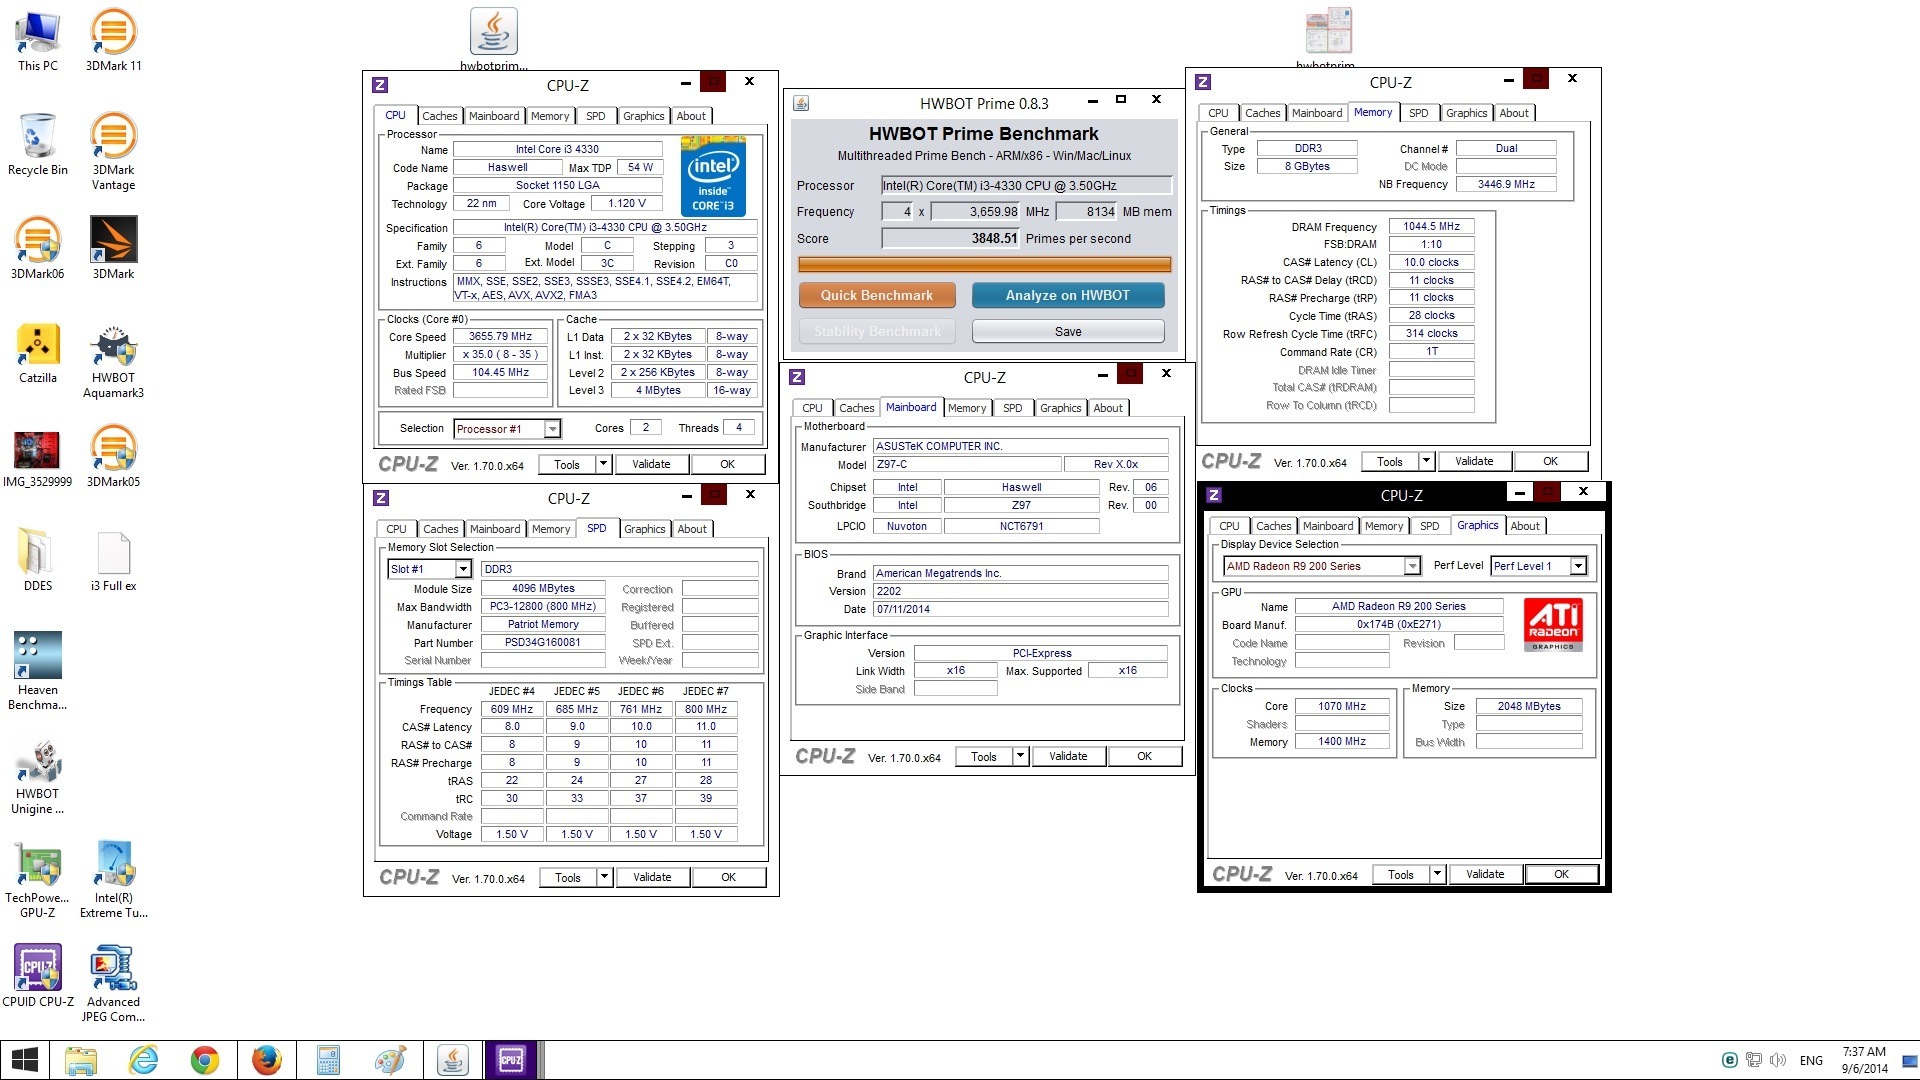Launch 3DMark06 desktop shortcut

(x=37, y=248)
